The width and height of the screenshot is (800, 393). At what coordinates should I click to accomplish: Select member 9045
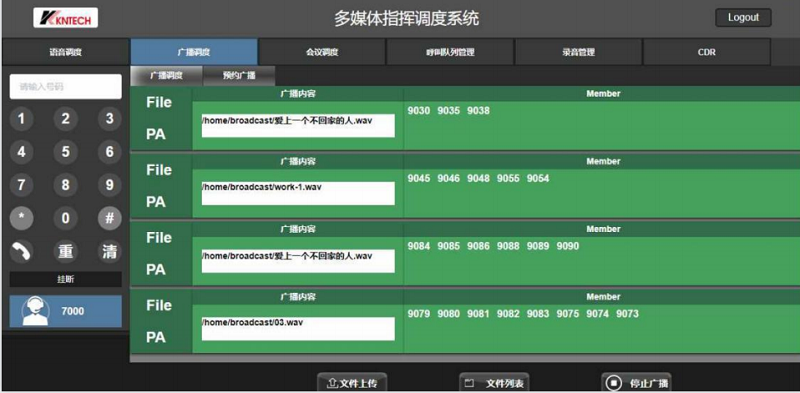(x=418, y=179)
